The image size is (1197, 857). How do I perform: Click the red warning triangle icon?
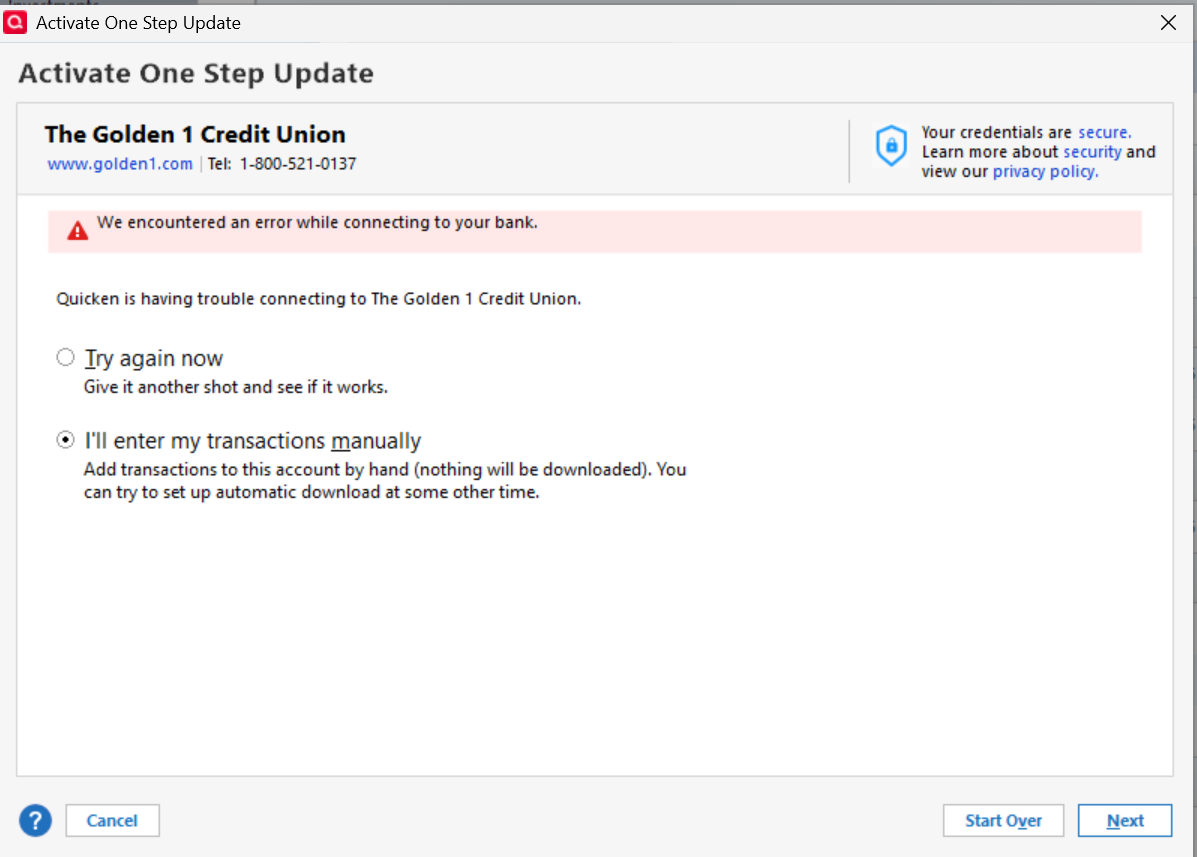pyautogui.click(x=77, y=230)
